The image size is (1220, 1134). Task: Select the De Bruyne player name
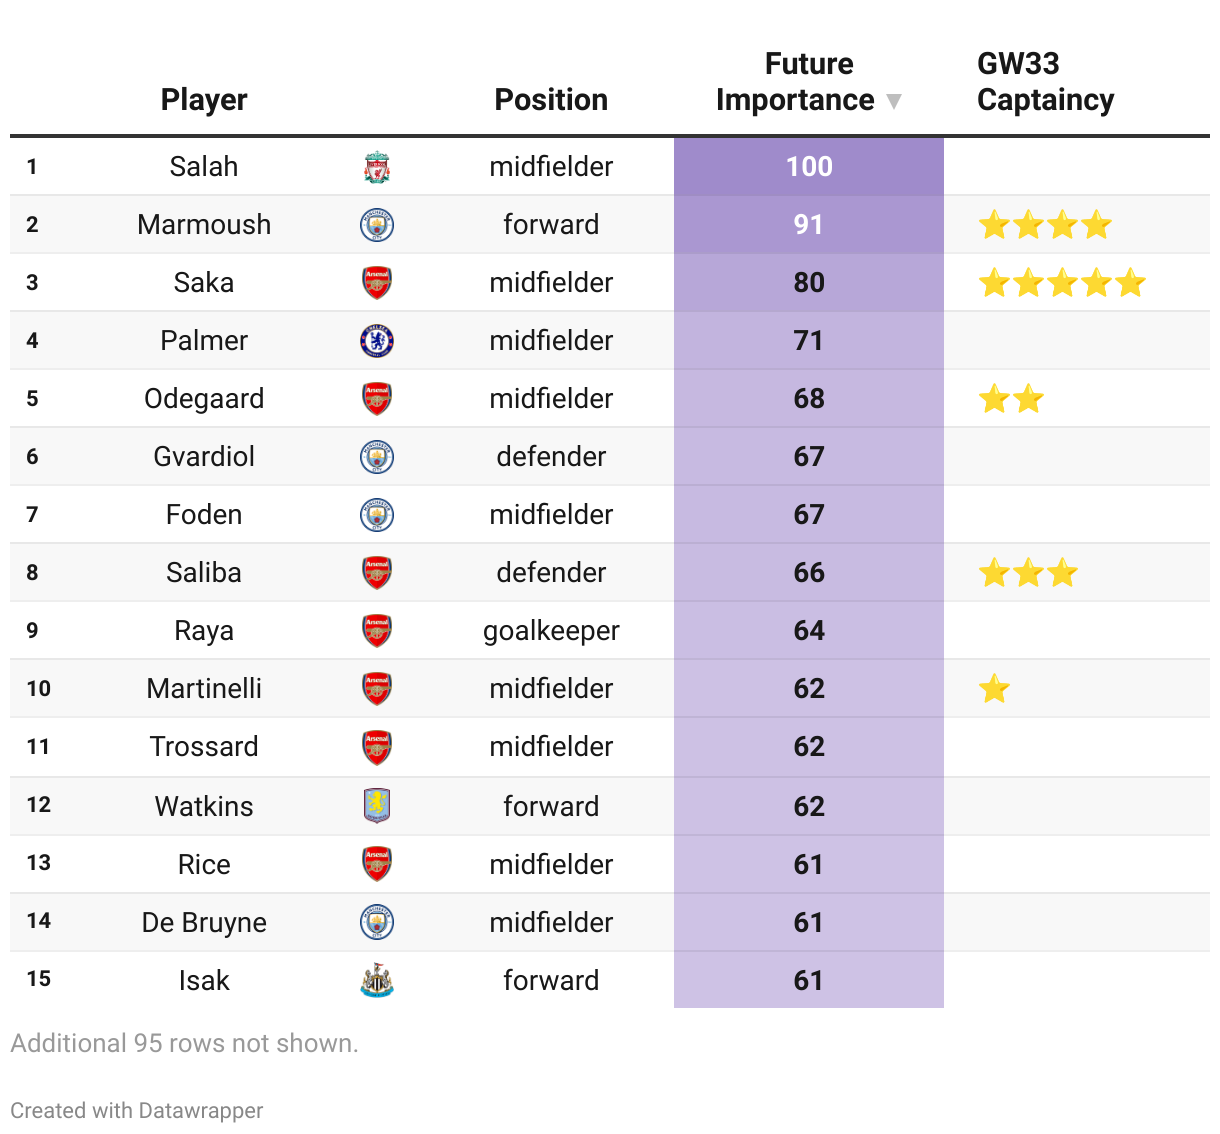pos(204,922)
